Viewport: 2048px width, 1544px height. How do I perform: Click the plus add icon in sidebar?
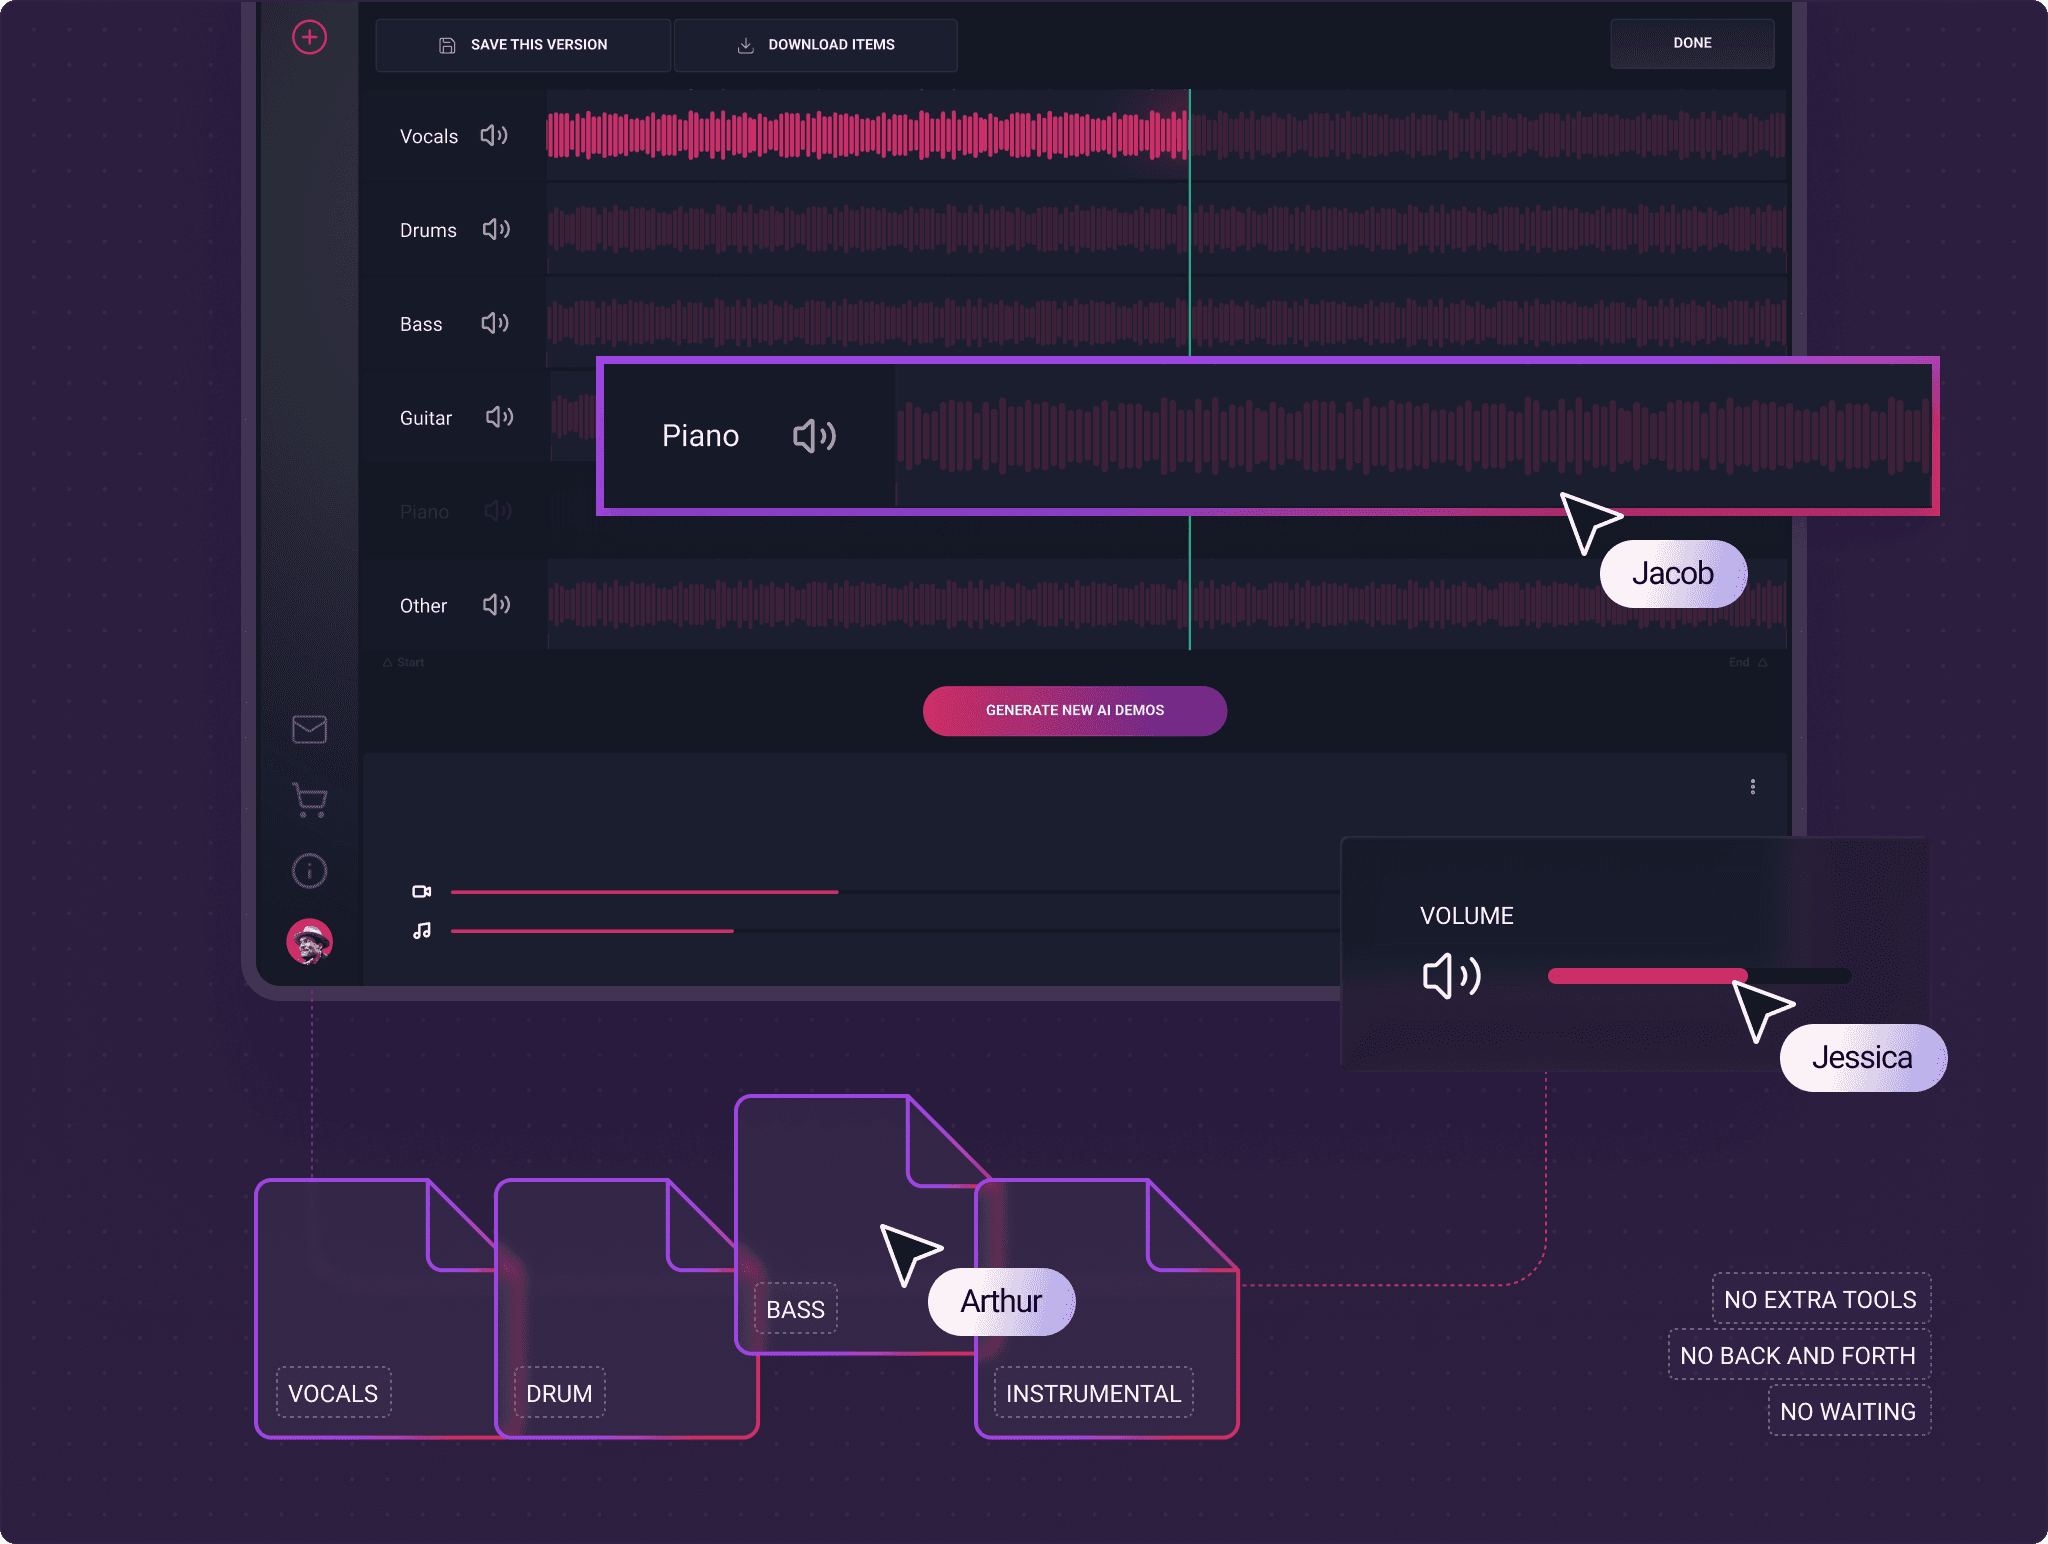(x=309, y=38)
